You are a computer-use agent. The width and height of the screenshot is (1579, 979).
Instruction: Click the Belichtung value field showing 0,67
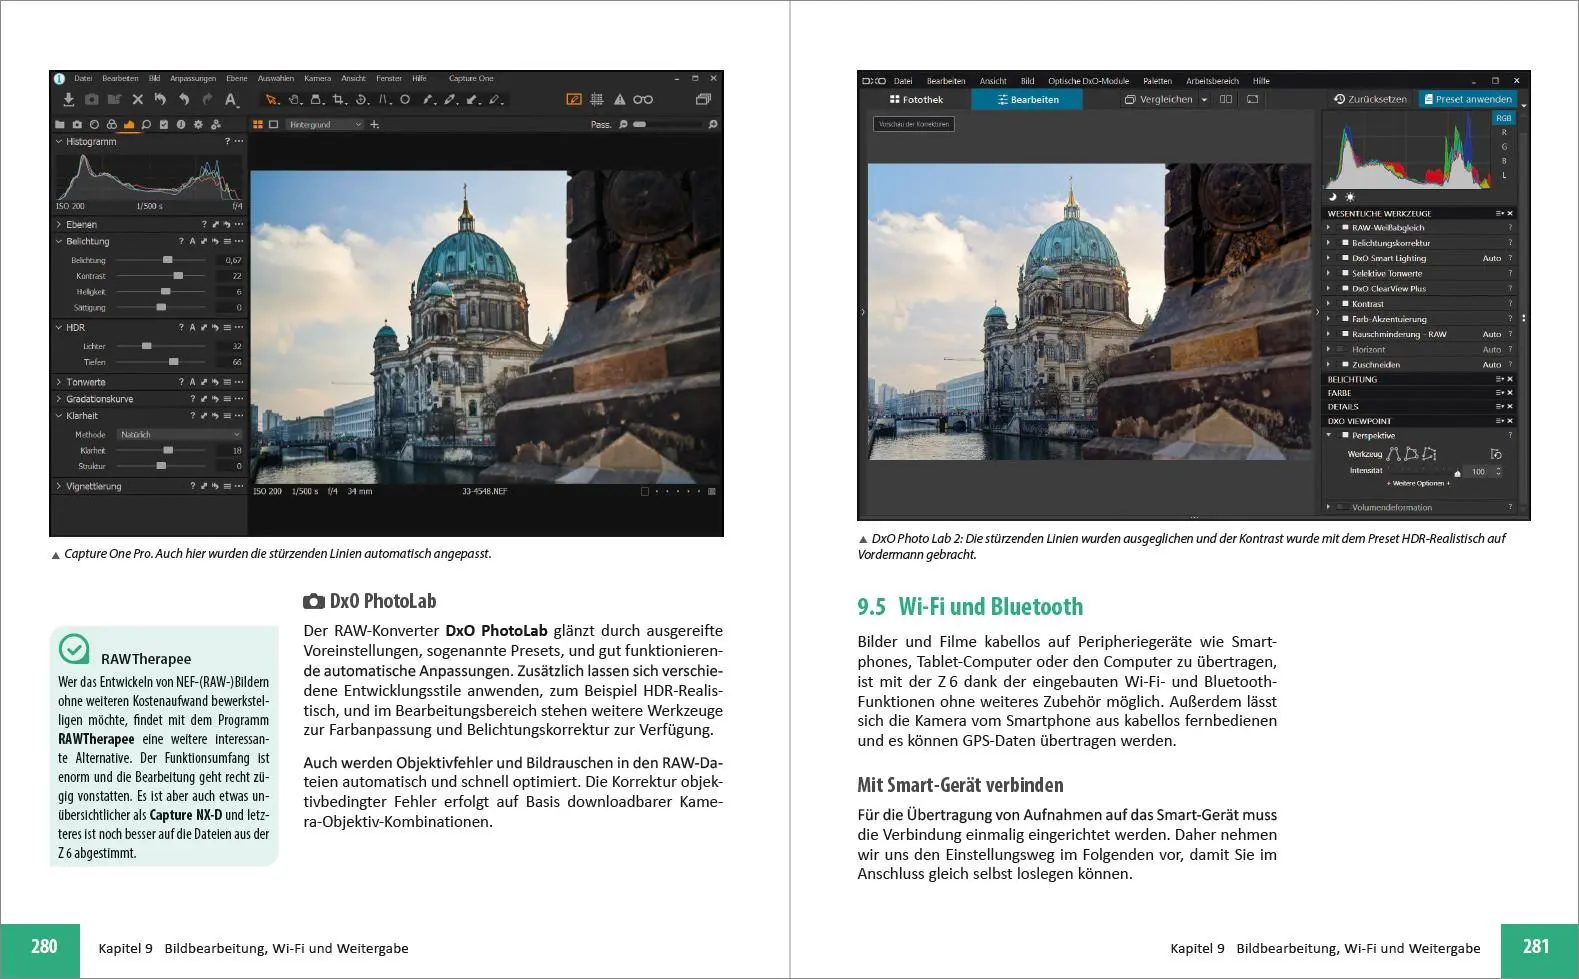pos(231,260)
